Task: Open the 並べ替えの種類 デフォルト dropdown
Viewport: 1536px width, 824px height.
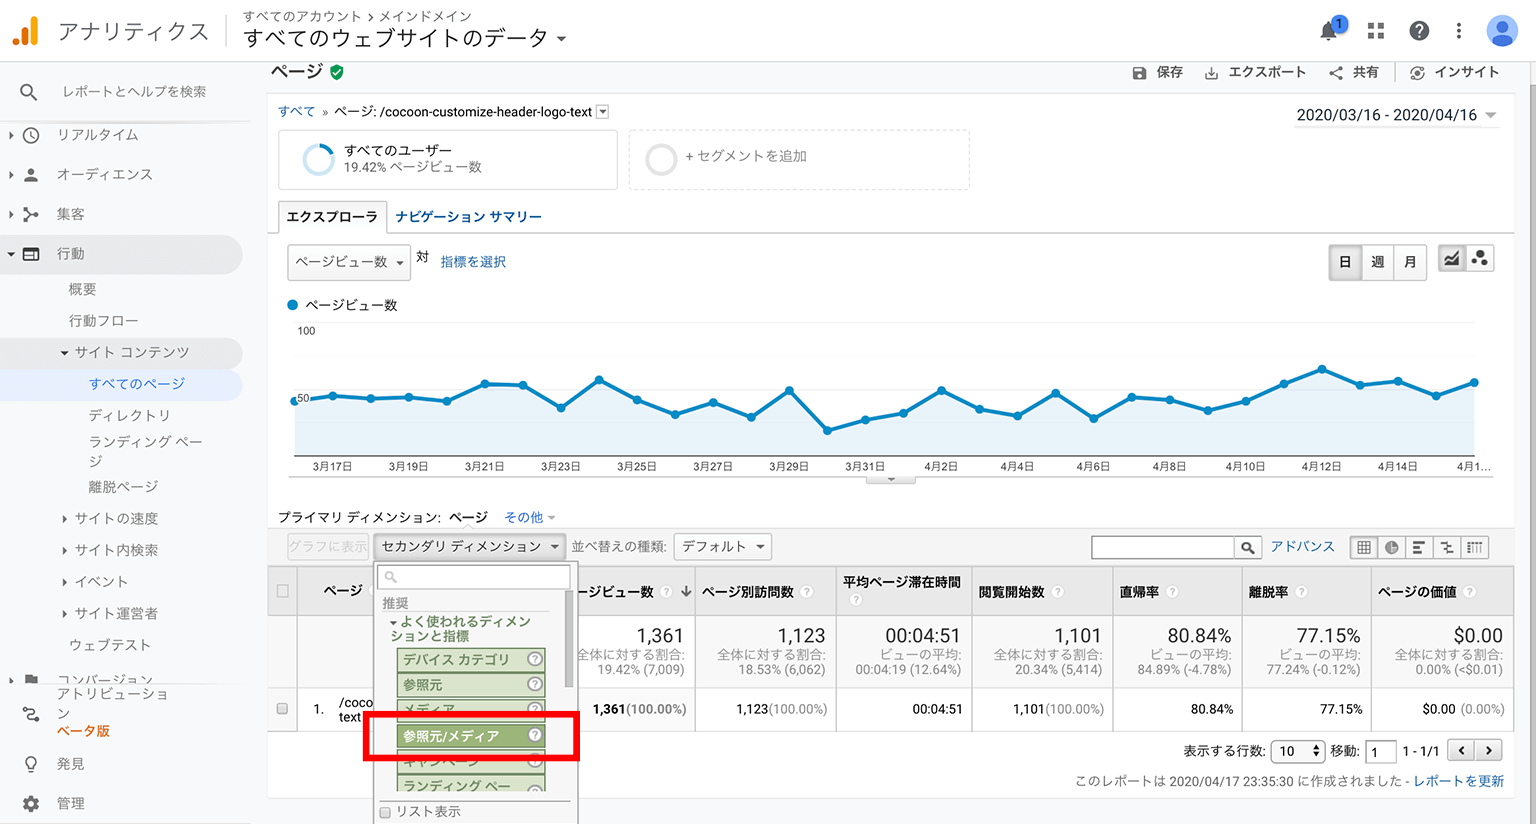Action: 723,547
